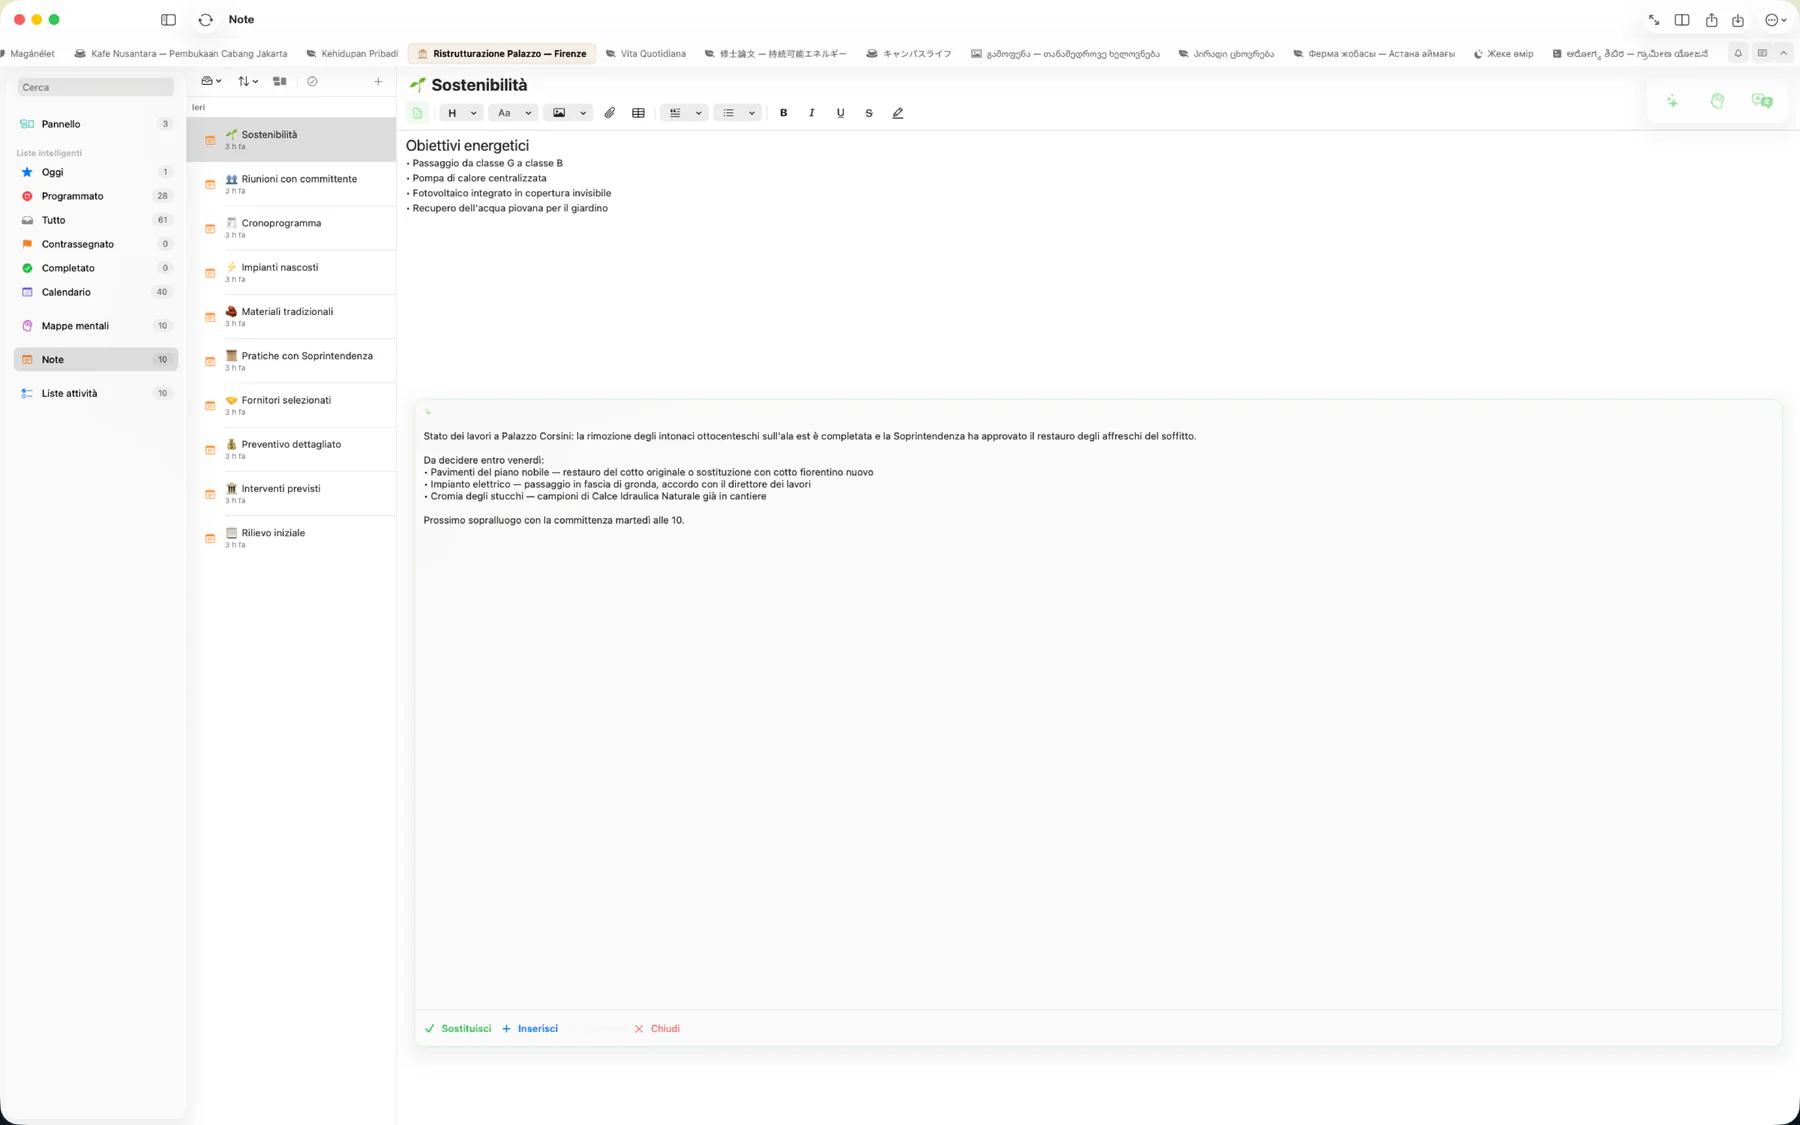Select the Impianti nascosti note
This screenshot has height=1125, width=1800.
click(291, 273)
